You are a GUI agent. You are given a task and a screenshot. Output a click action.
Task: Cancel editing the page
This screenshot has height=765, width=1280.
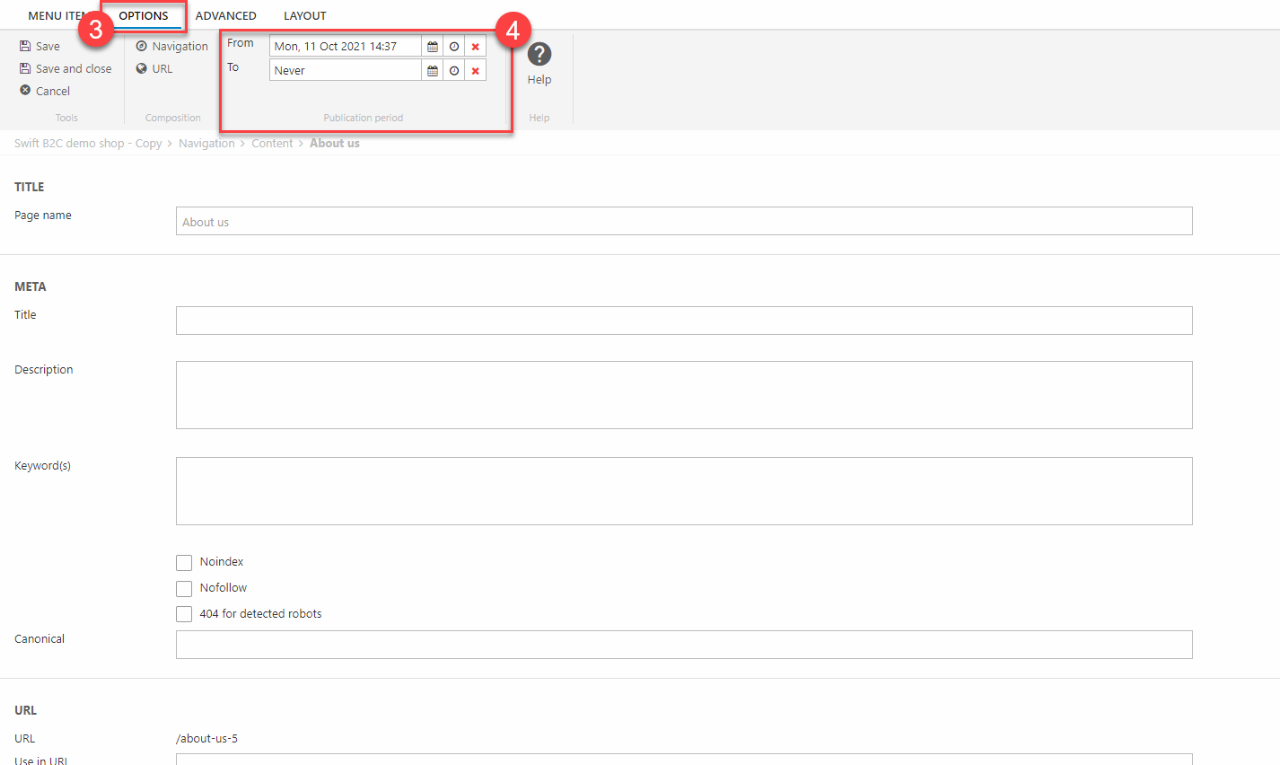(x=45, y=91)
